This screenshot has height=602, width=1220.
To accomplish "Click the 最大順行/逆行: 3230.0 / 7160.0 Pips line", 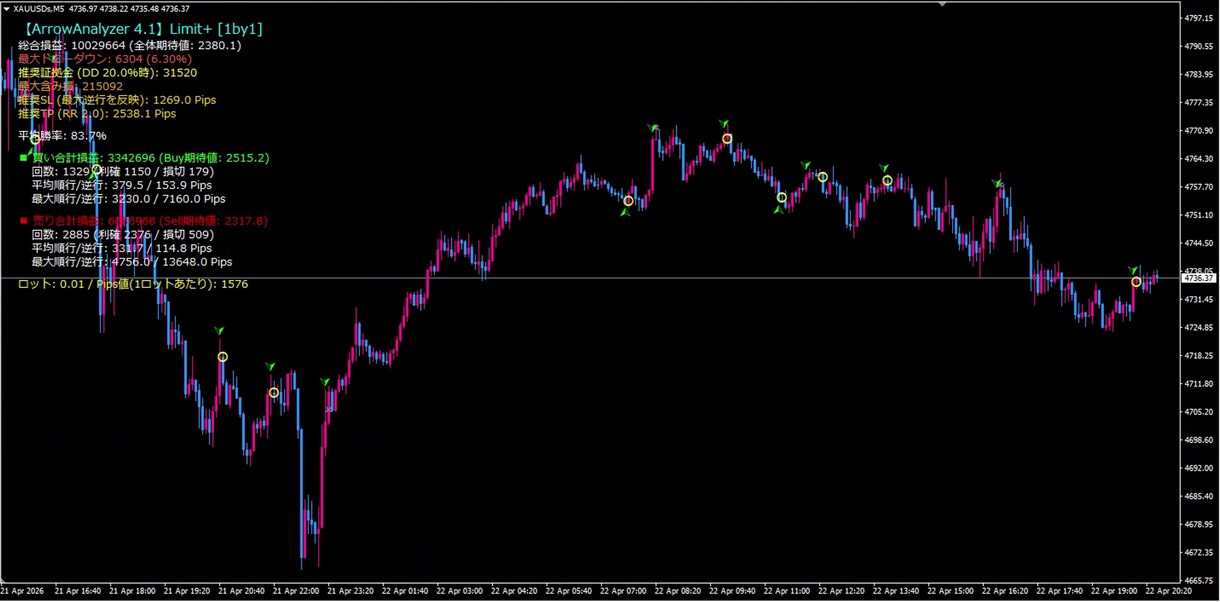I will coord(129,199).
